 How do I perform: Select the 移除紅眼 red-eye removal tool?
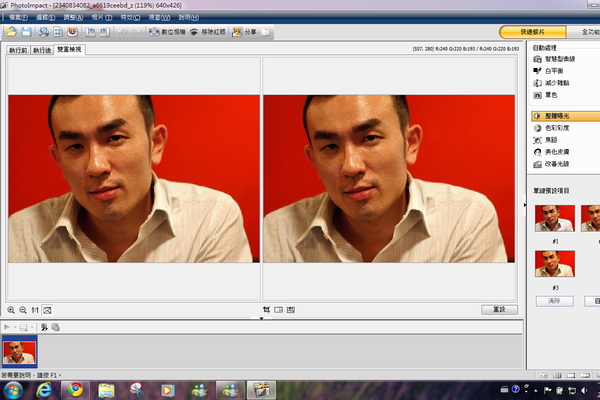coord(208,32)
